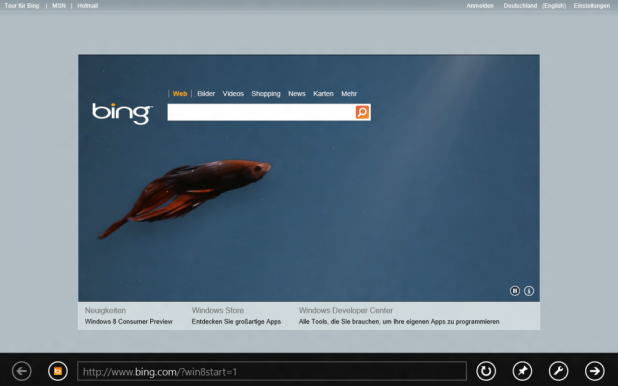
Task: Open the News search tab
Action: tap(297, 94)
